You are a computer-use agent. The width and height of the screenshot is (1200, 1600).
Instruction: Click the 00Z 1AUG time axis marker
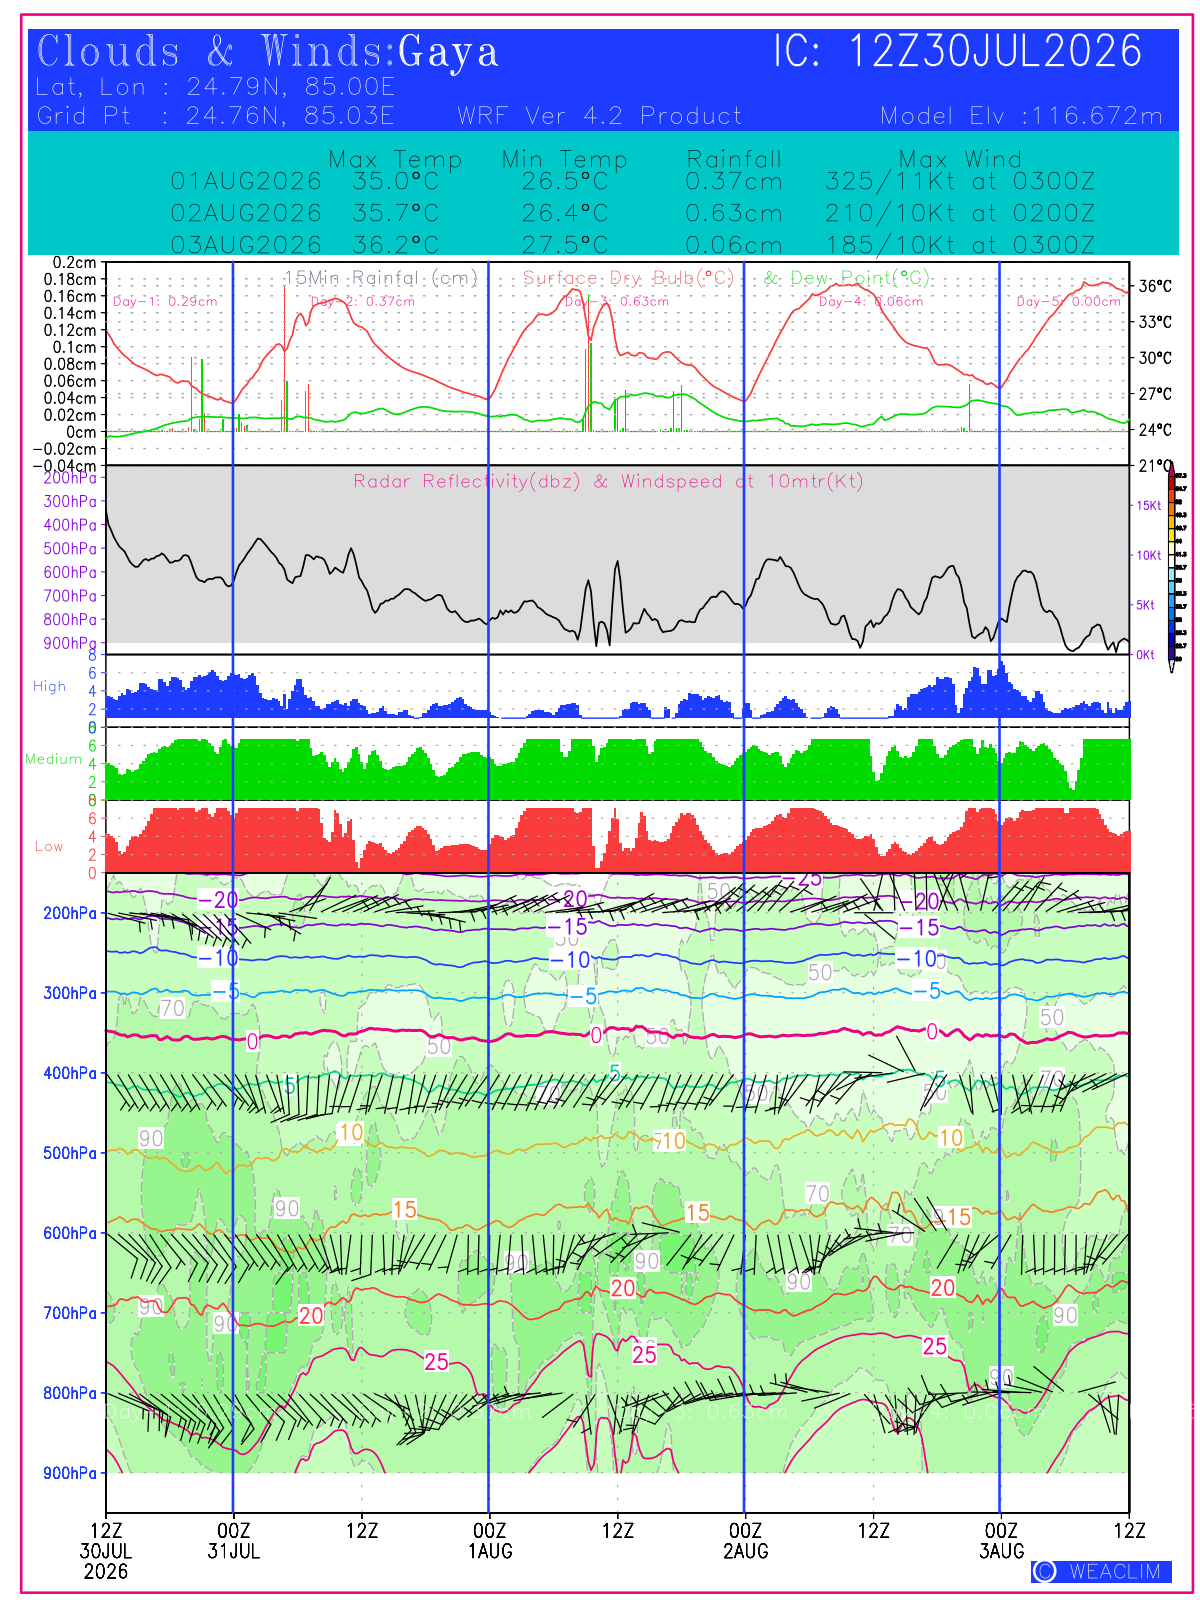pyautogui.click(x=489, y=1541)
